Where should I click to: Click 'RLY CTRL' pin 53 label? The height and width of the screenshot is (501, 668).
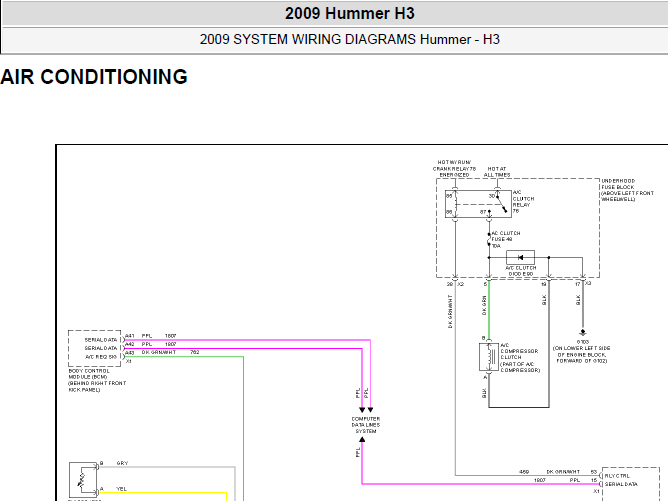pyautogui.click(x=617, y=476)
